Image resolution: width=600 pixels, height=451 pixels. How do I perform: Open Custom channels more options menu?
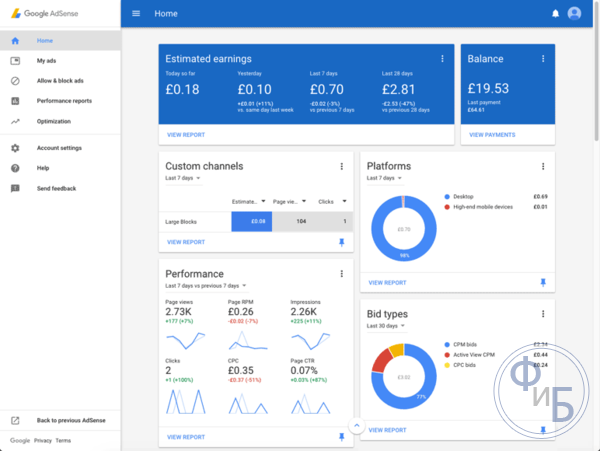342,166
